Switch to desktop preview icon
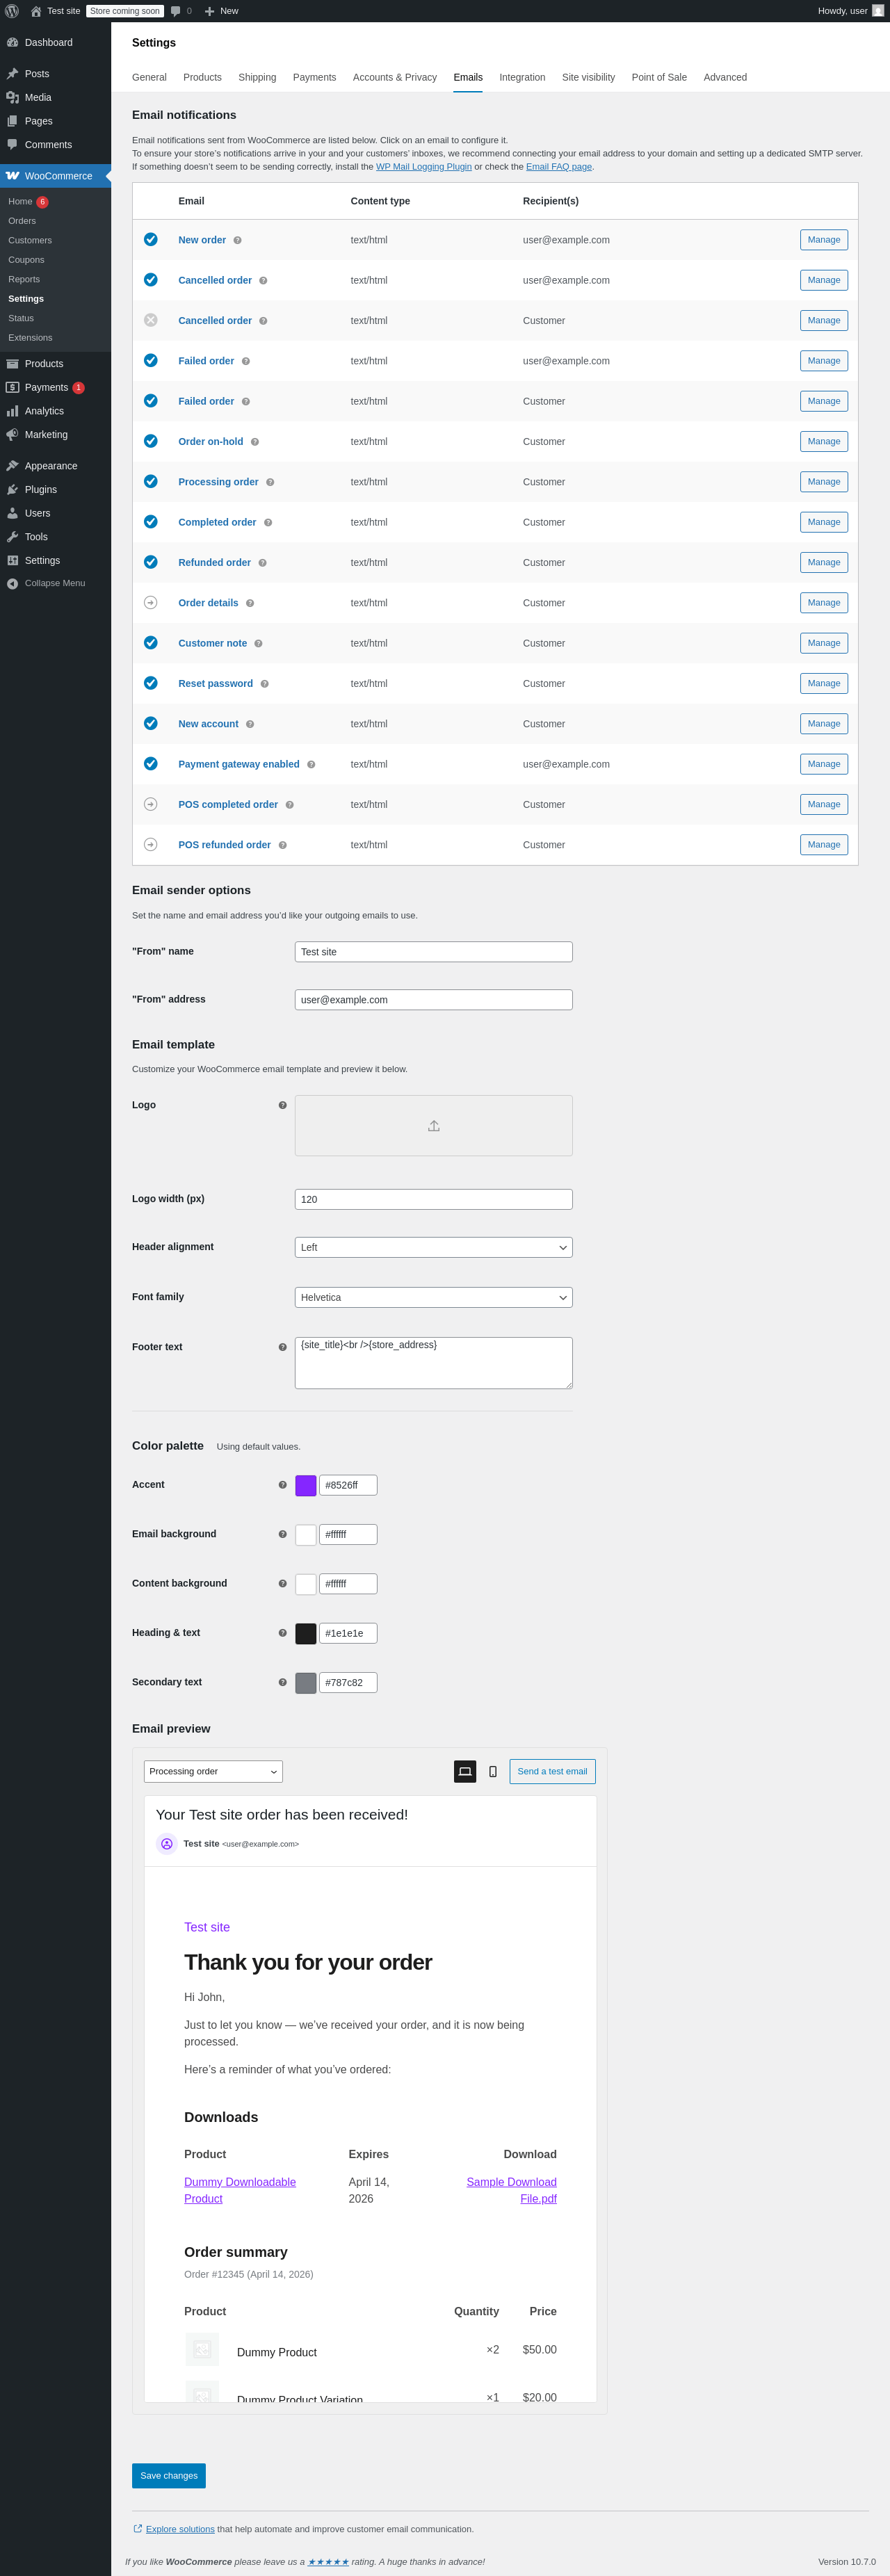Screen dimensions: 890x2576 465,1771
